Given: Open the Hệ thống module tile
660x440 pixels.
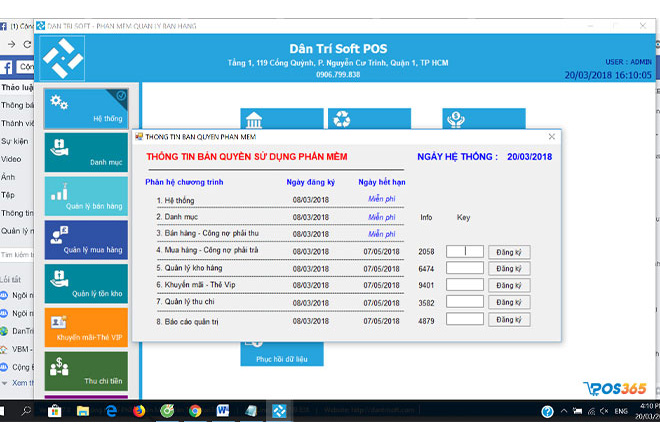Looking at the screenshot, I should [x=86, y=109].
